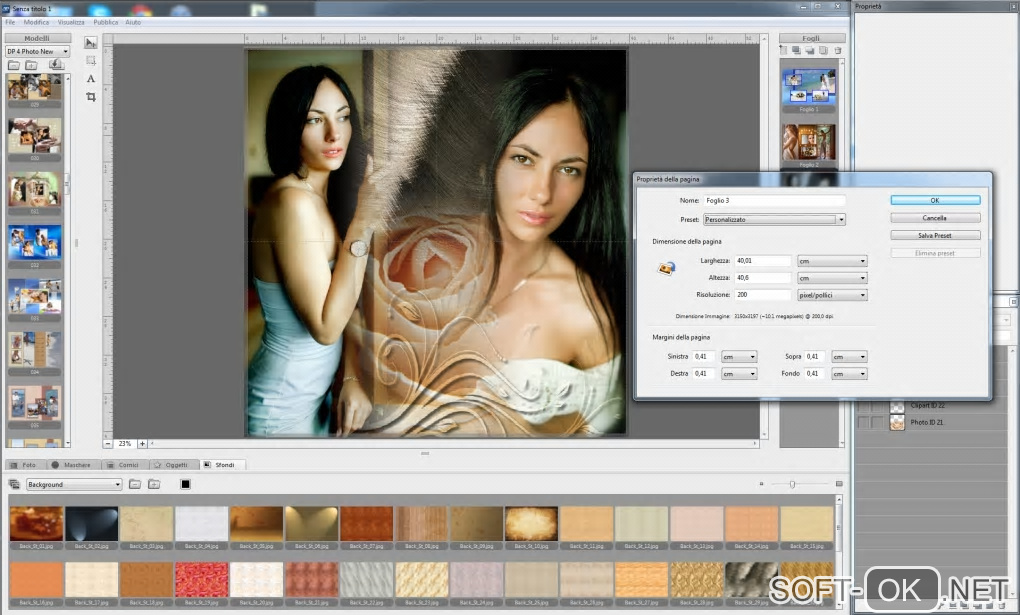Click large thumbnail size icon
Viewport: 1020px width, 615px height.
tap(839, 484)
